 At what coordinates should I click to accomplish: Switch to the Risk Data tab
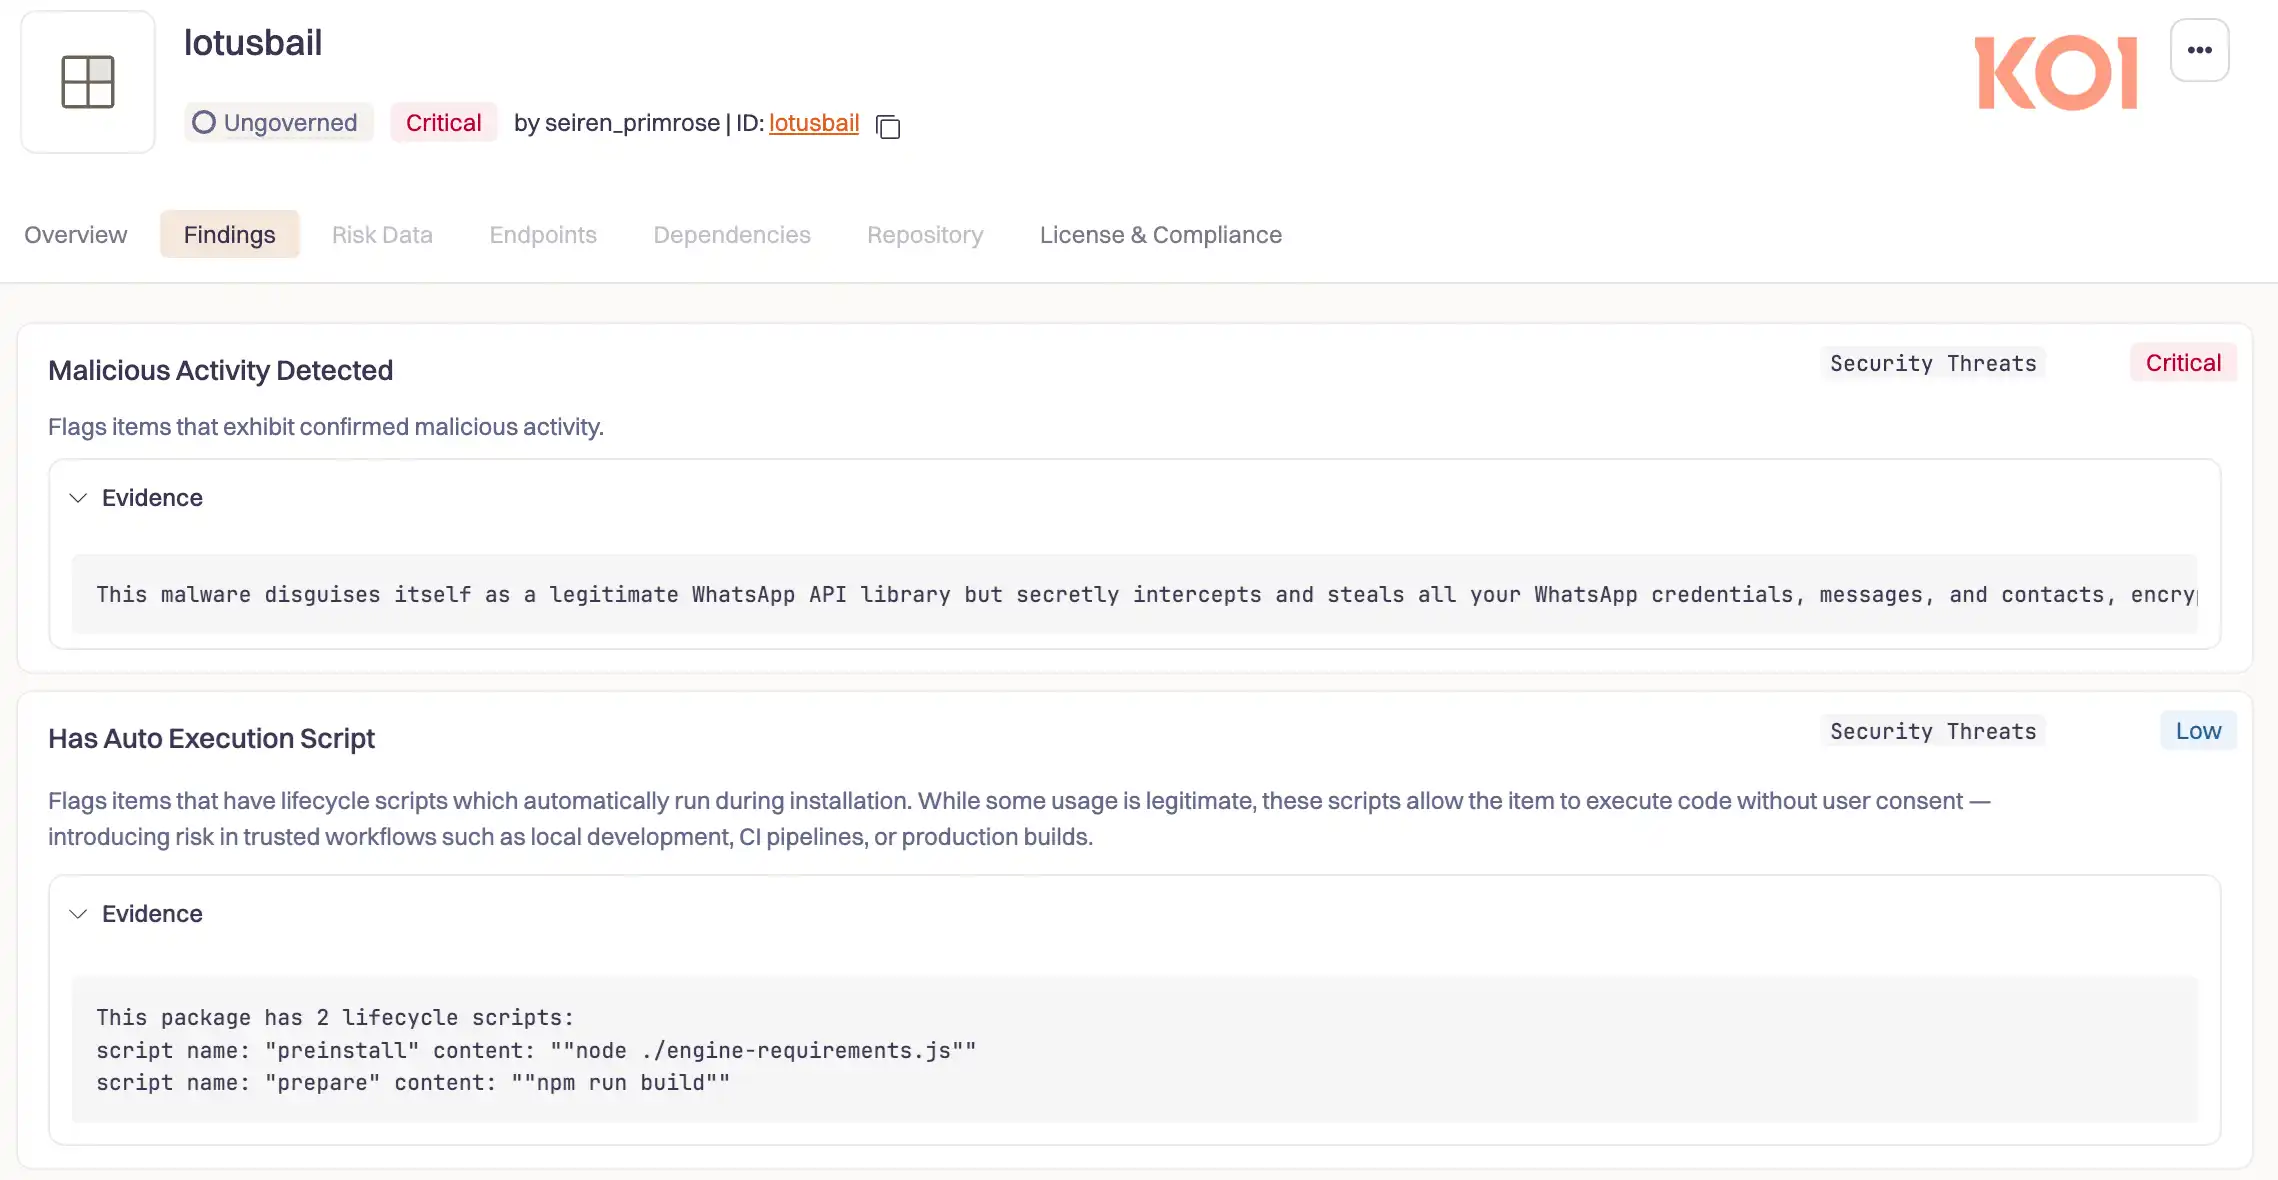tap(382, 235)
